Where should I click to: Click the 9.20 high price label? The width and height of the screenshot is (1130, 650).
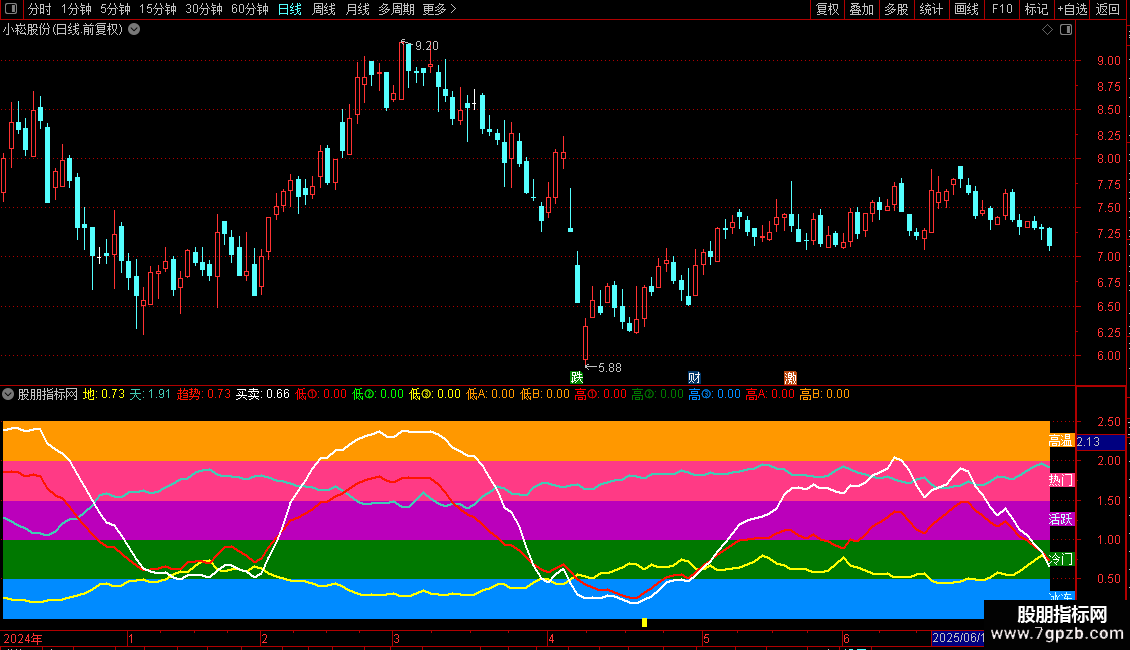coord(427,45)
